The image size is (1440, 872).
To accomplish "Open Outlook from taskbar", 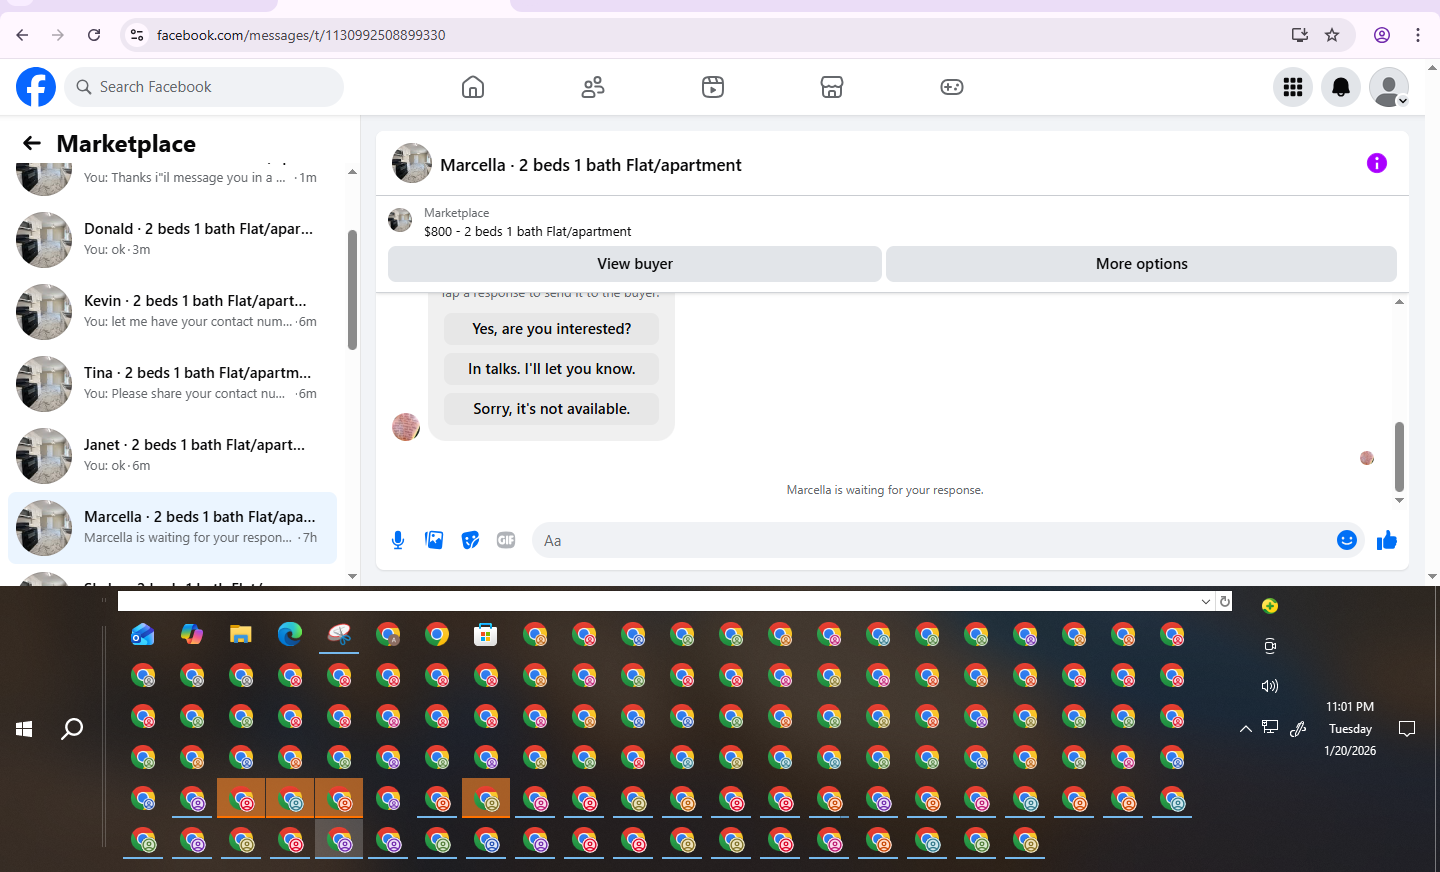I will [x=143, y=634].
